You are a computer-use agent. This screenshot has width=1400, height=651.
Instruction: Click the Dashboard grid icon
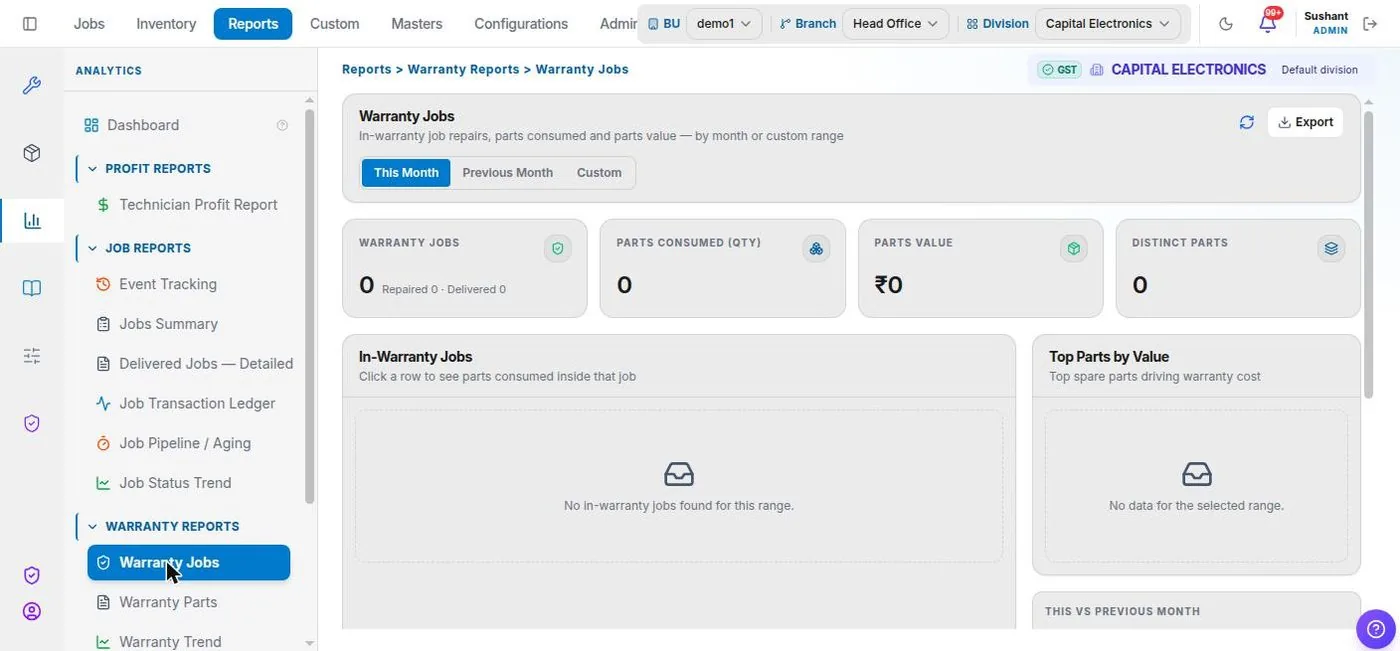91,125
